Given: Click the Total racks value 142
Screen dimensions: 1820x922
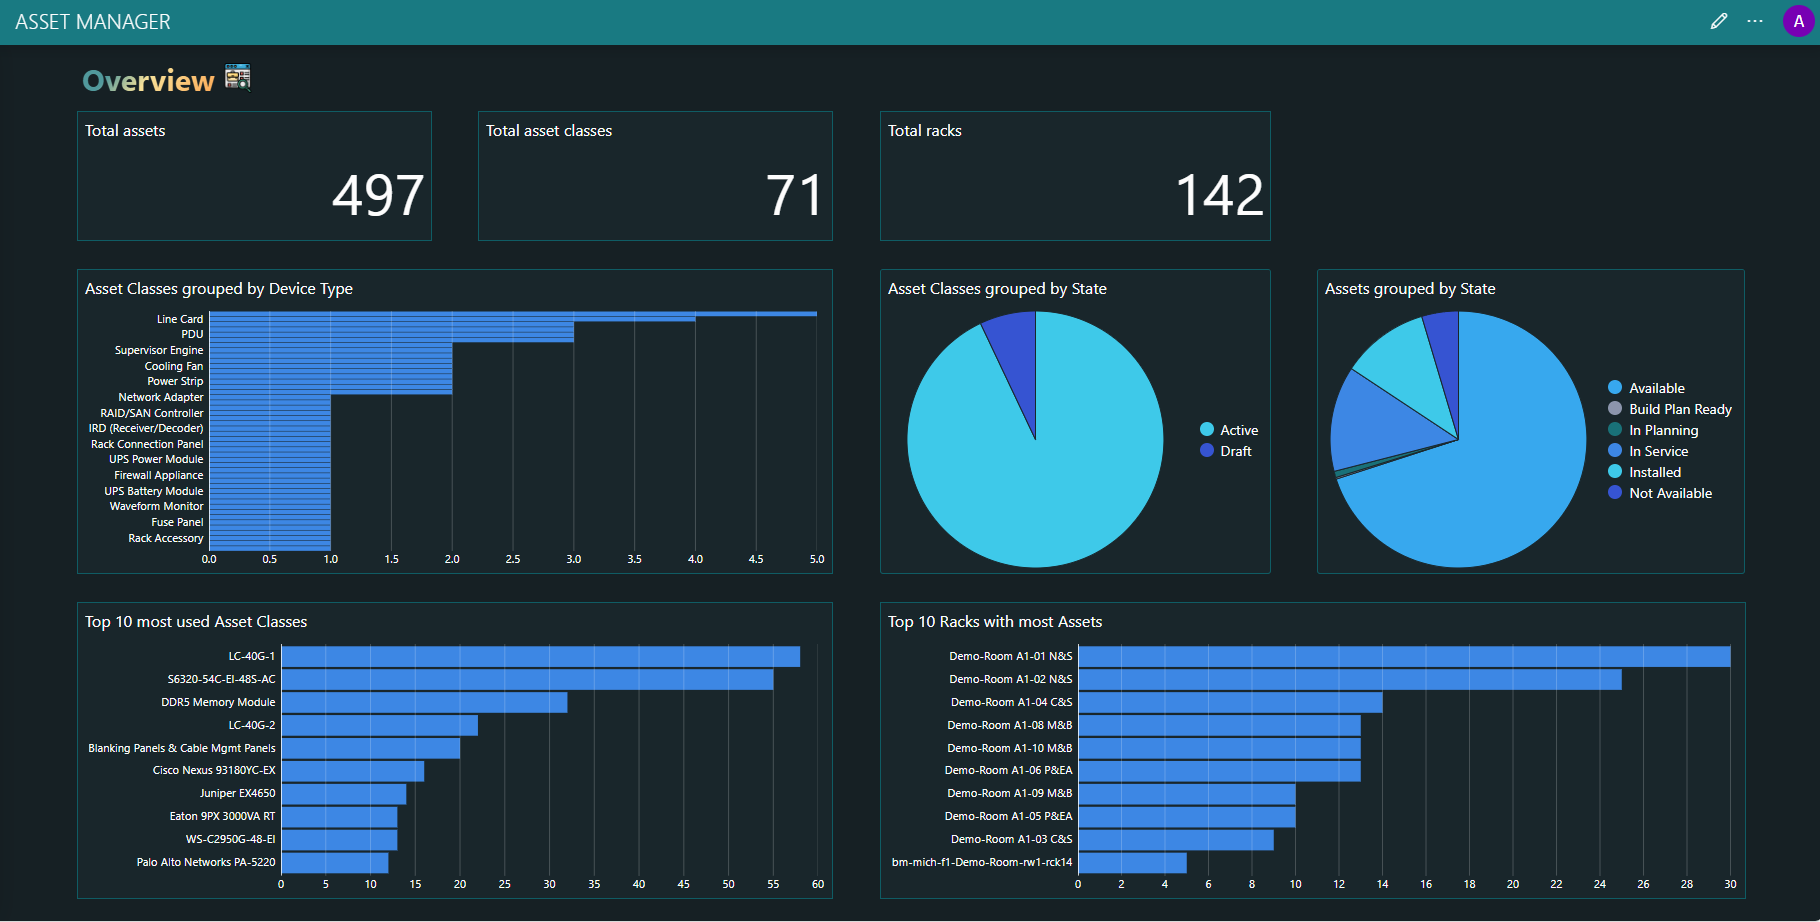Looking at the screenshot, I should pos(1219,195).
